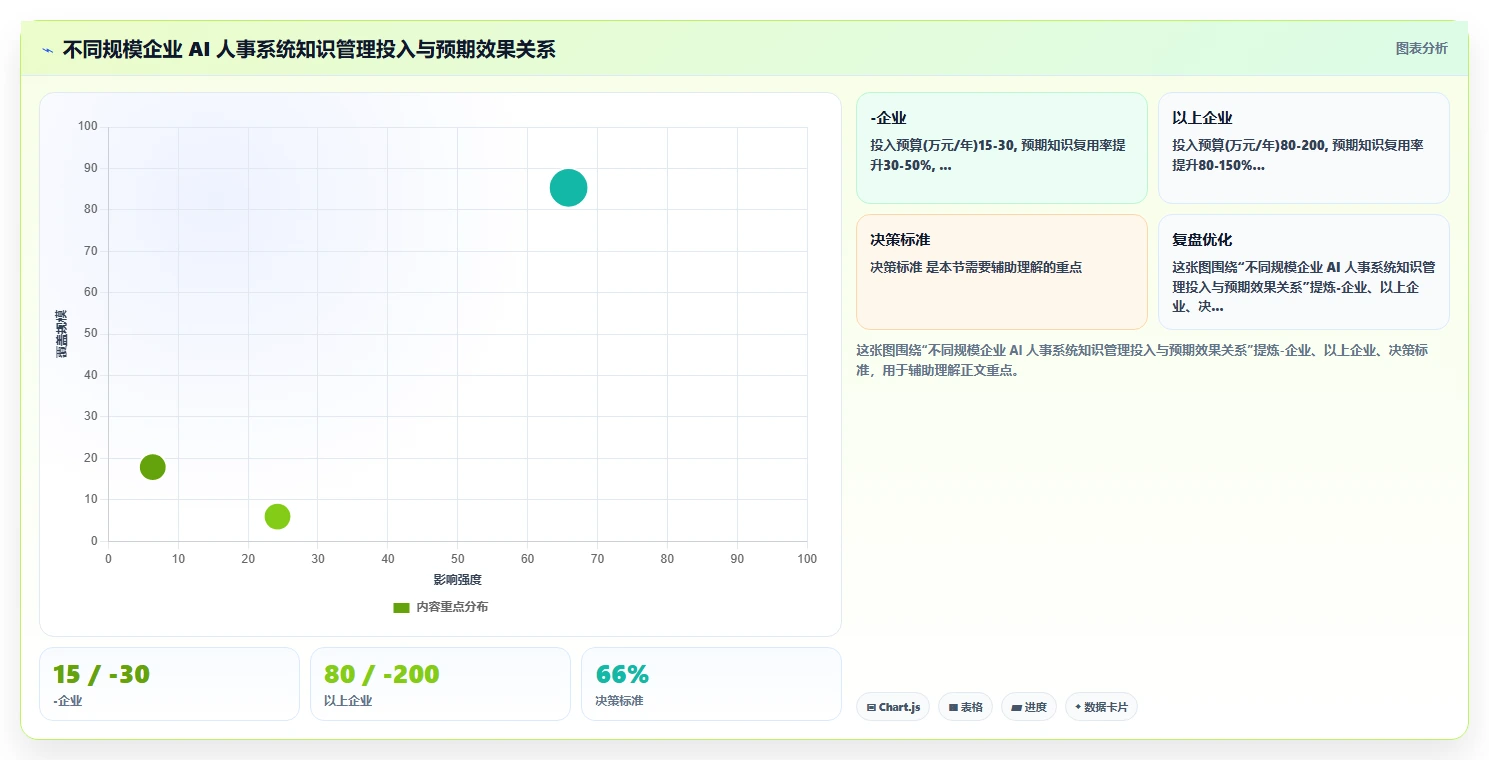Toggle the 内容重点分布 legend color box

pyautogui.click(x=401, y=607)
